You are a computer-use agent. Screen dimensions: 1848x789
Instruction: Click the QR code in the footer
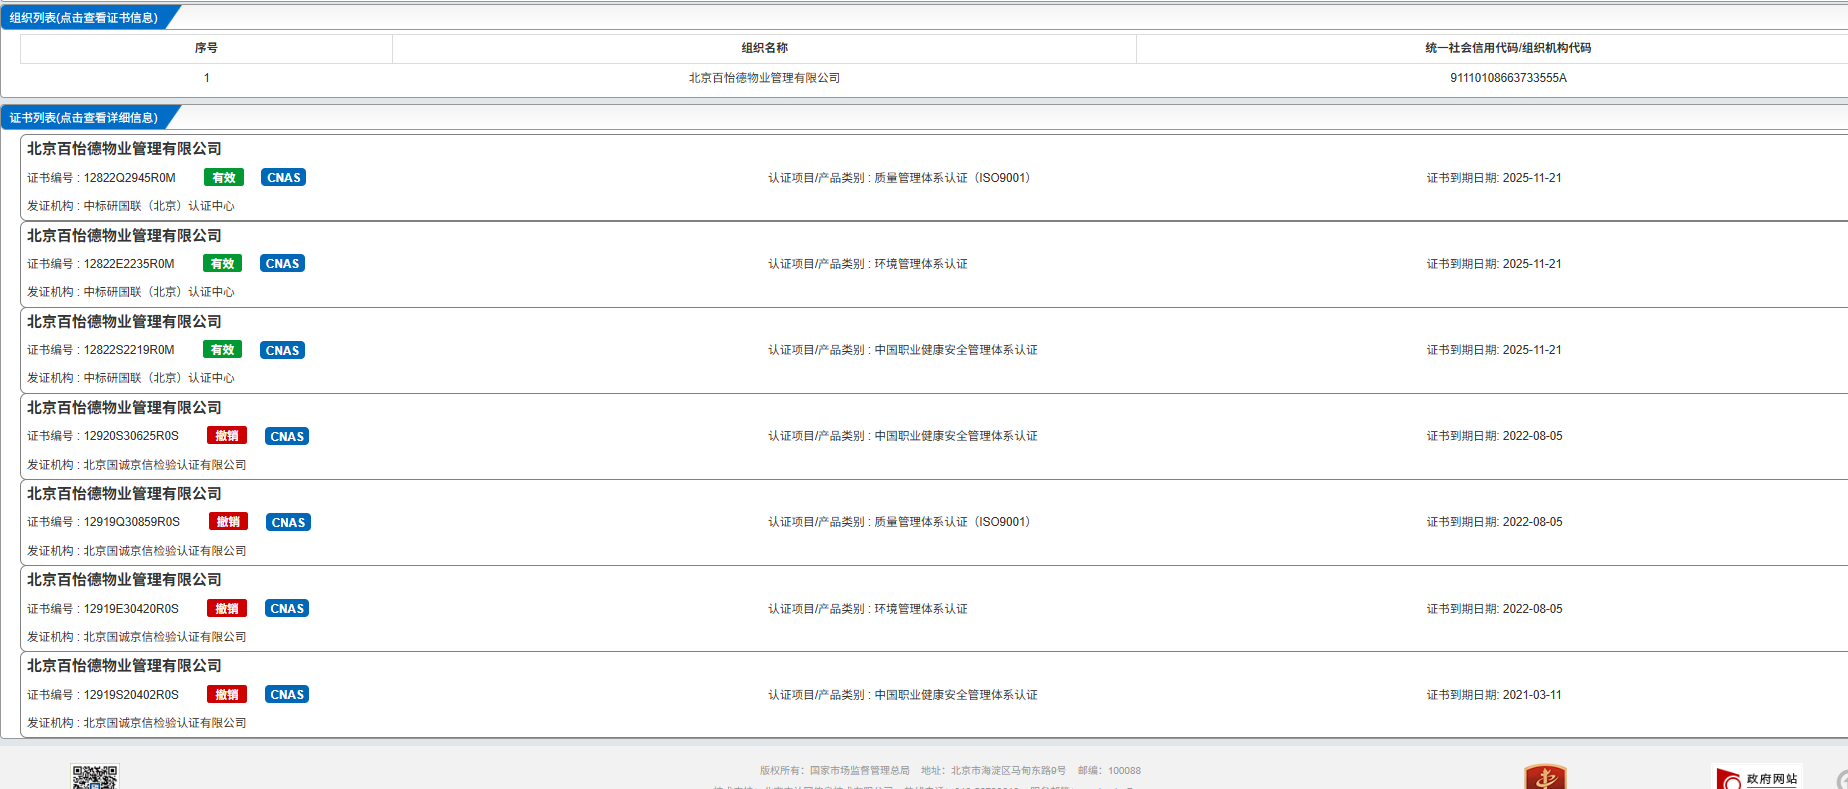click(x=94, y=778)
